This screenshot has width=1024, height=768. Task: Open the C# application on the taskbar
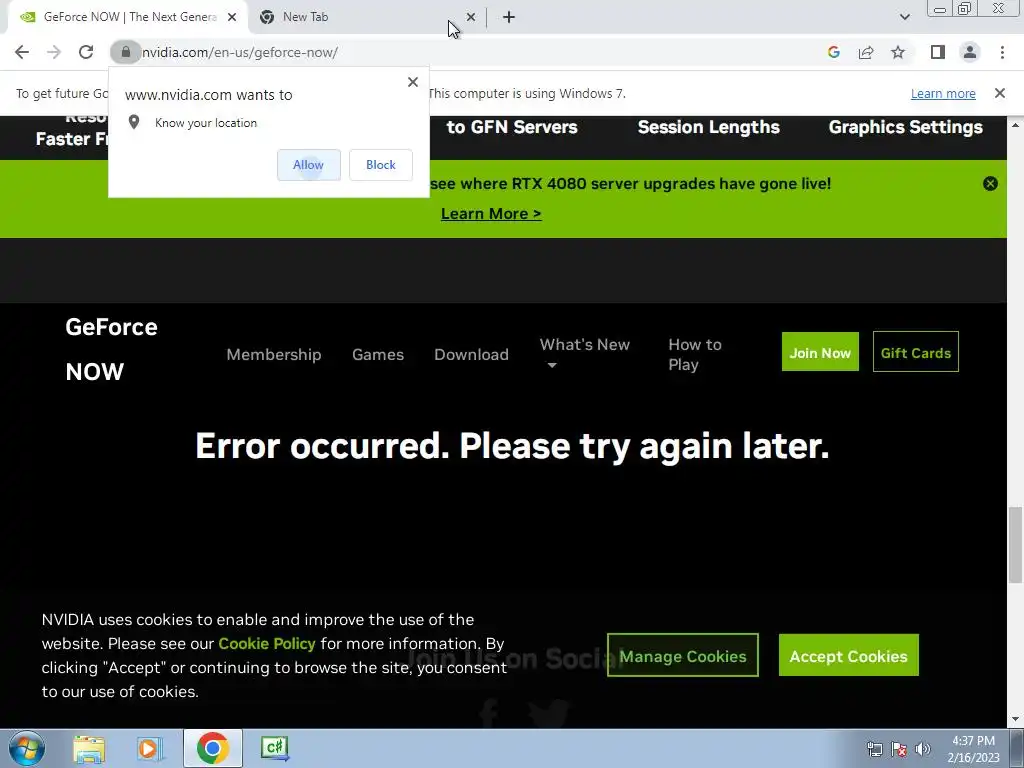(274, 748)
